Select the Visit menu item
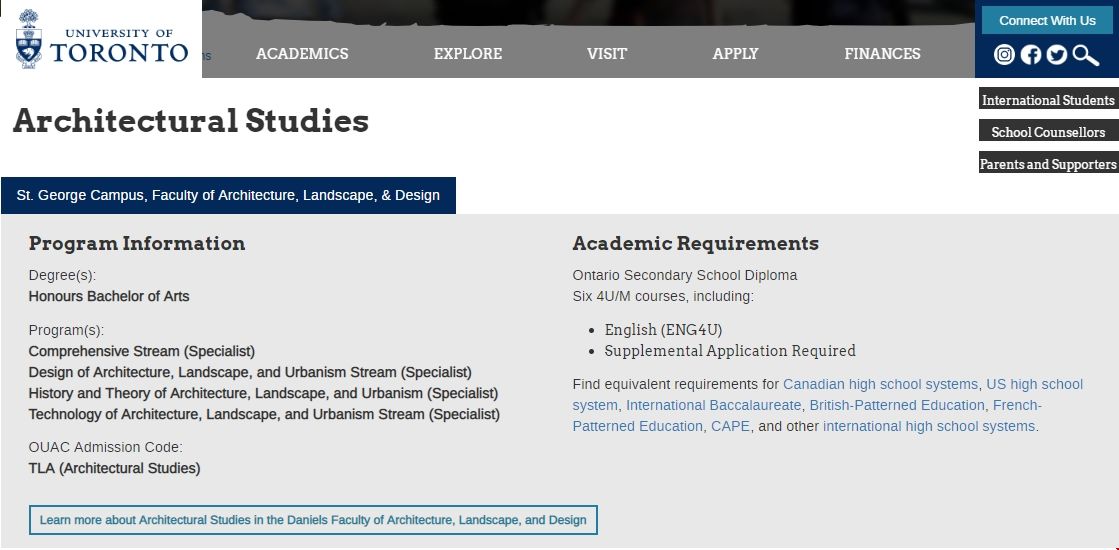1119x550 pixels. 607,54
